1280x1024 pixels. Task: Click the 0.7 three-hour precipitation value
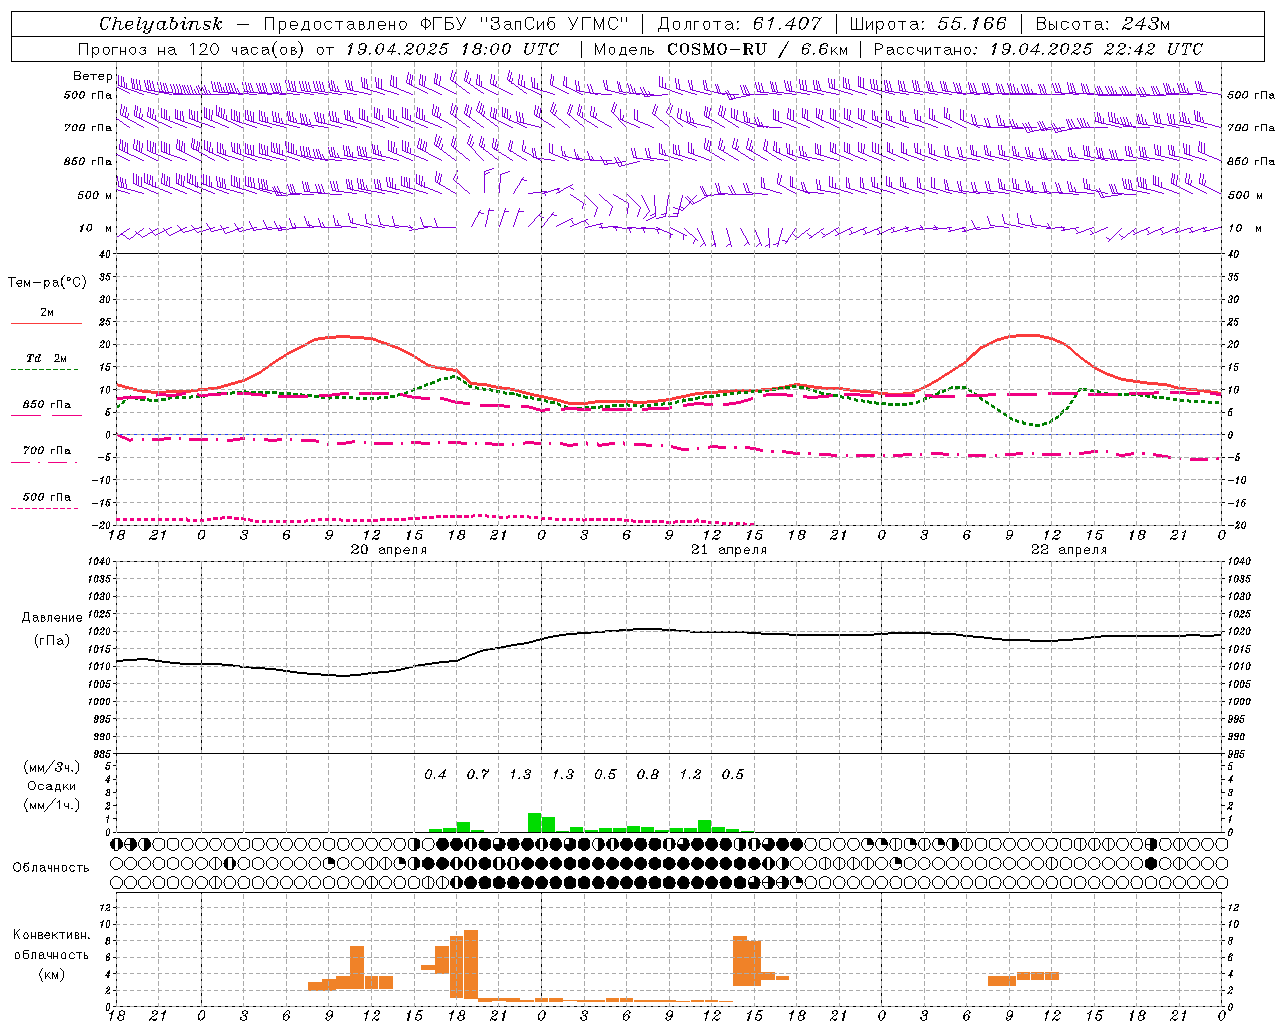tap(478, 774)
